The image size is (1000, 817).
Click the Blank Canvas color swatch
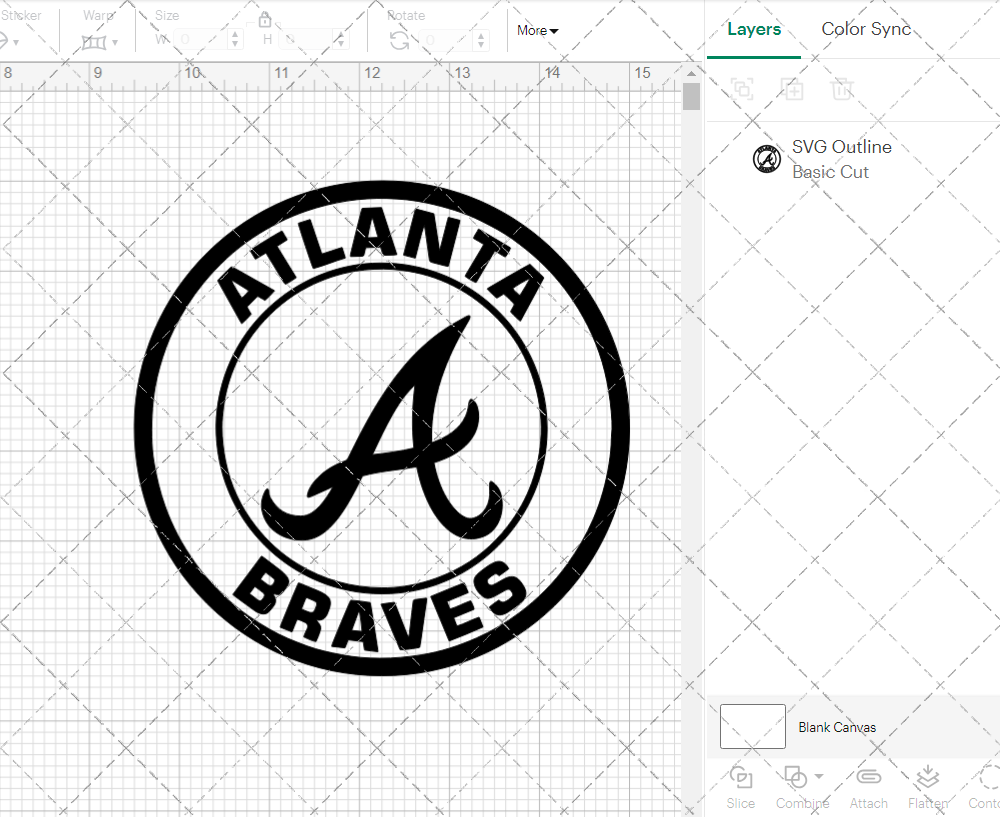click(752, 727)
